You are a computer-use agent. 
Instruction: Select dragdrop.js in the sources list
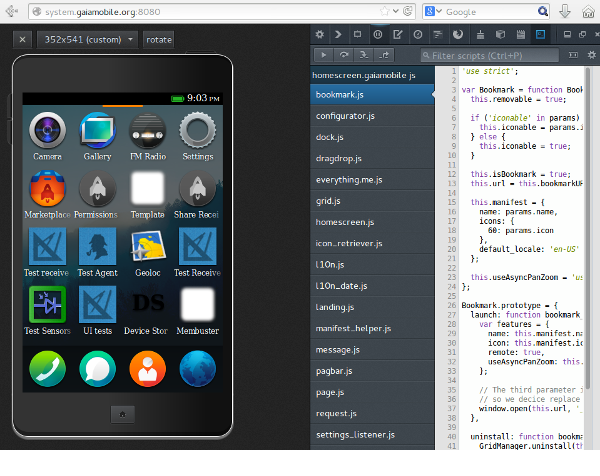coord(343,159)
